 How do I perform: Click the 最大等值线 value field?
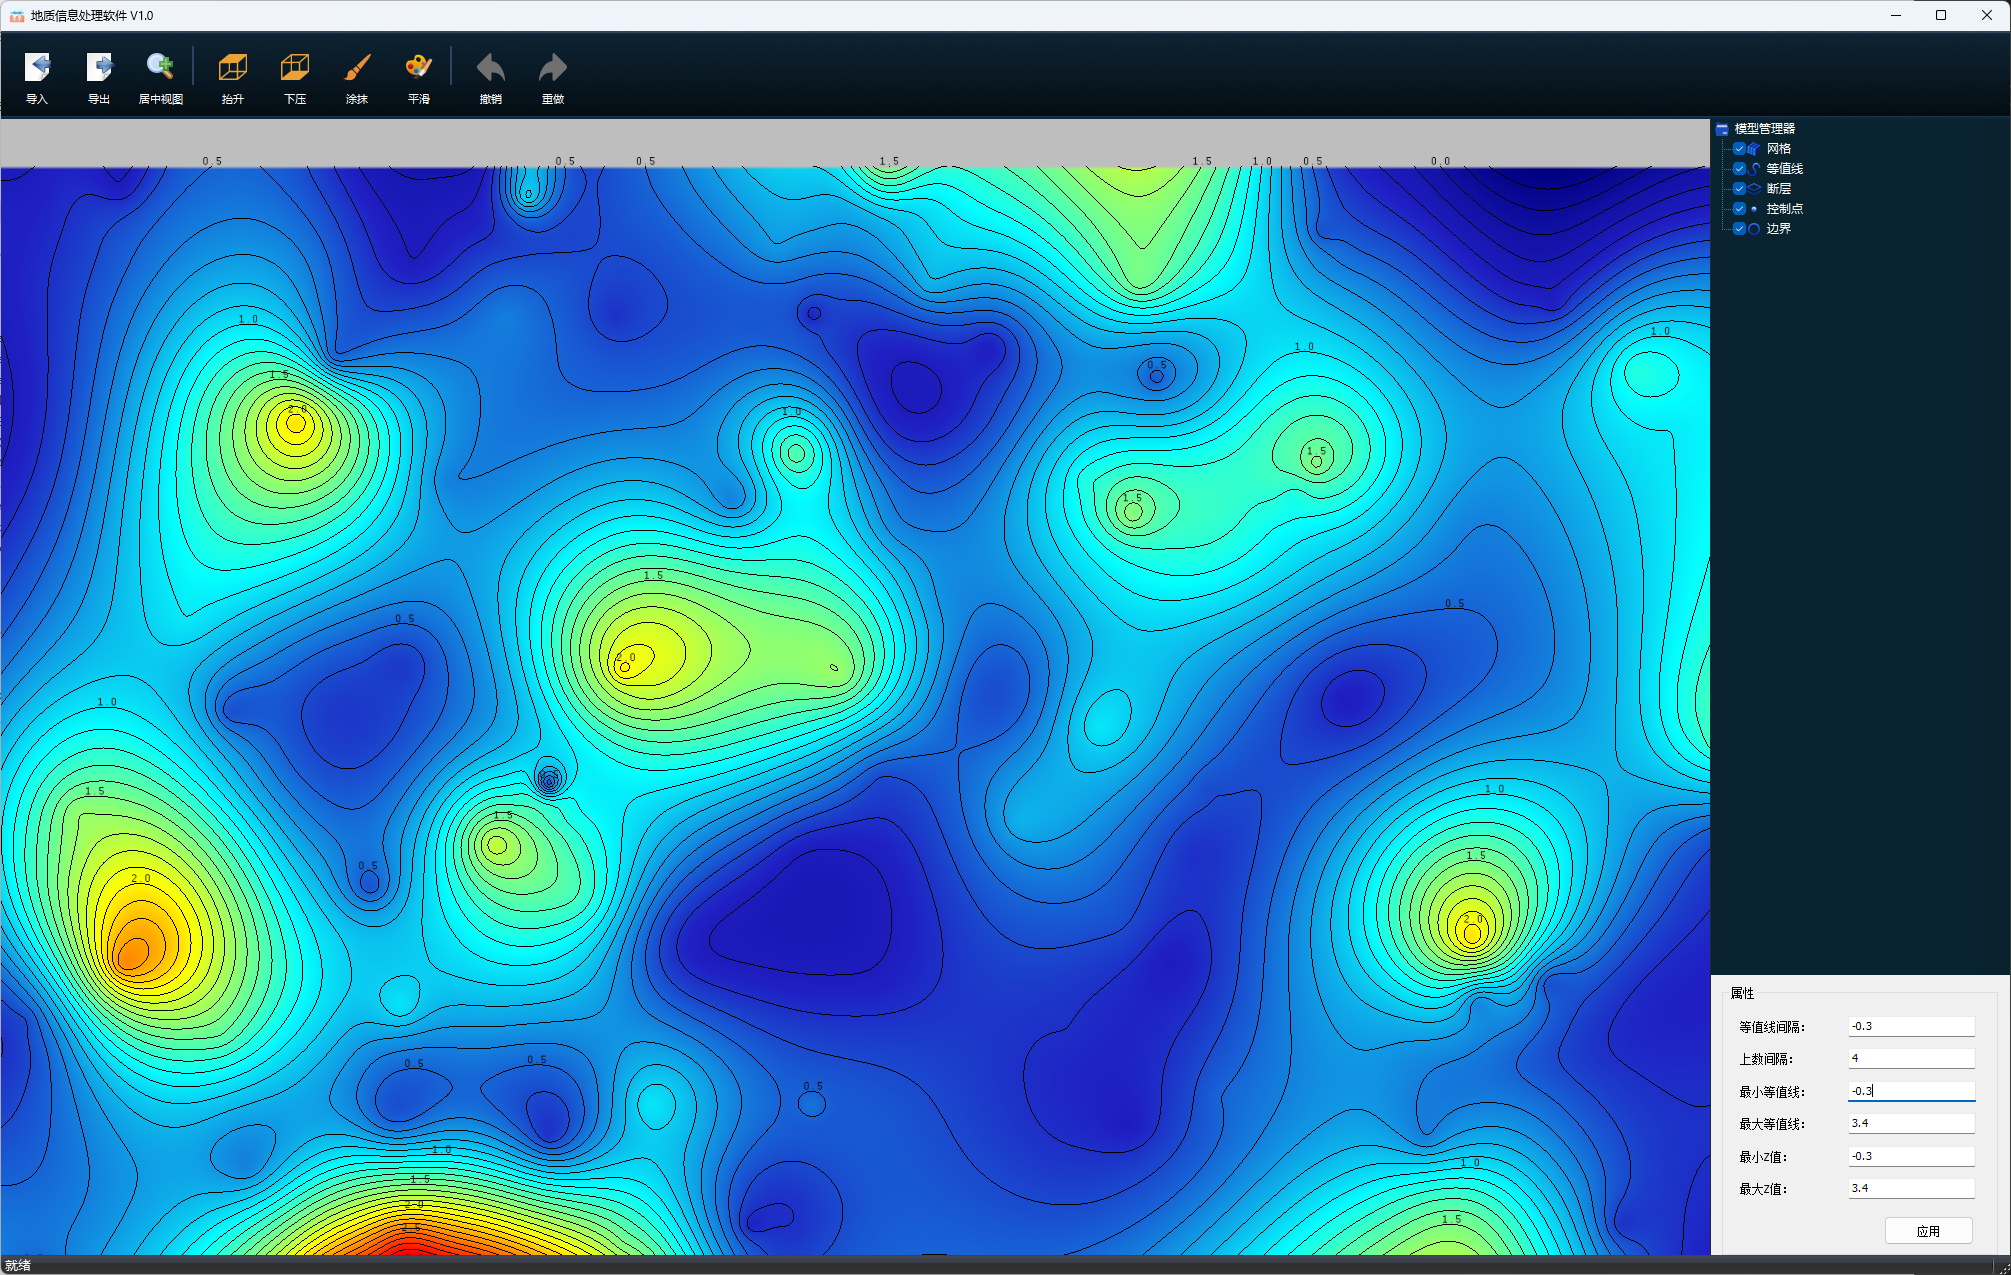1910,1124
